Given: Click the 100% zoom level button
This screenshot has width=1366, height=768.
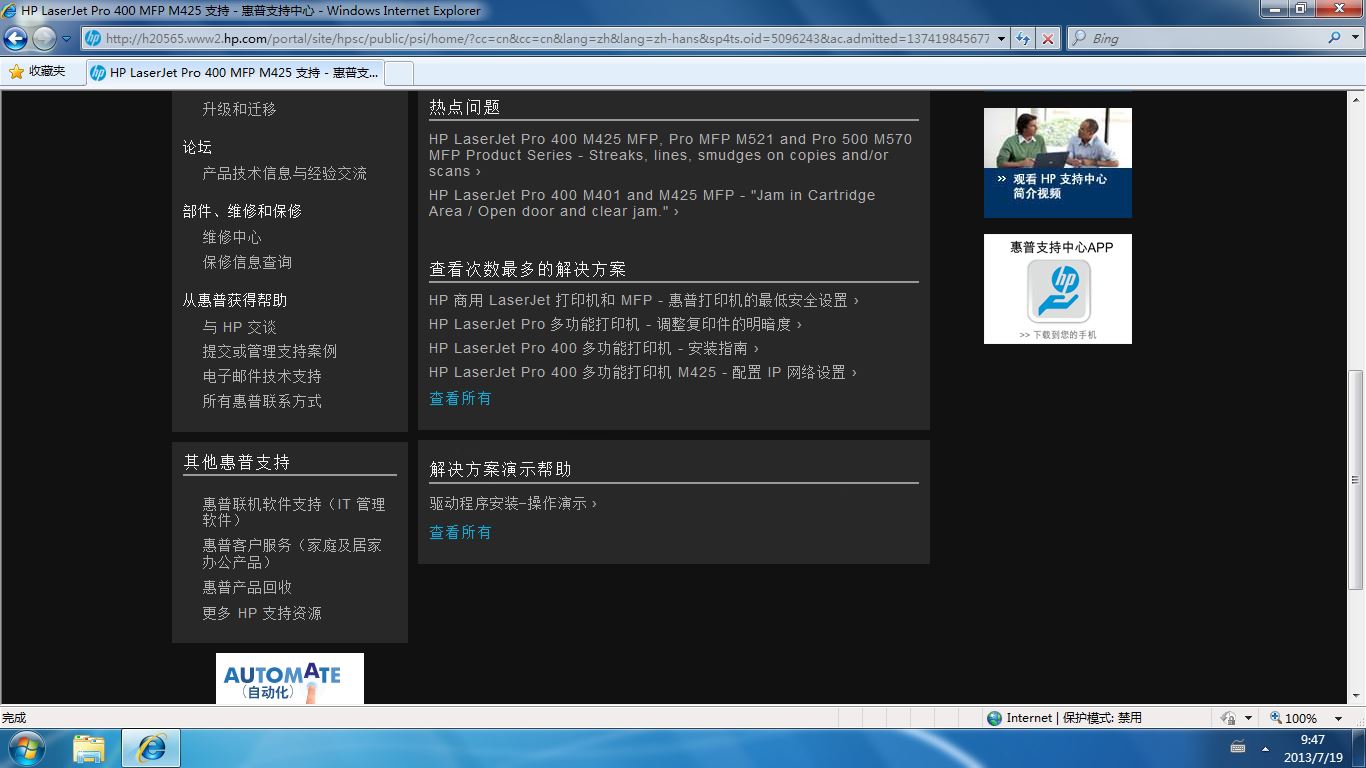Looking at the screenshot, I should pos(1294,718).
